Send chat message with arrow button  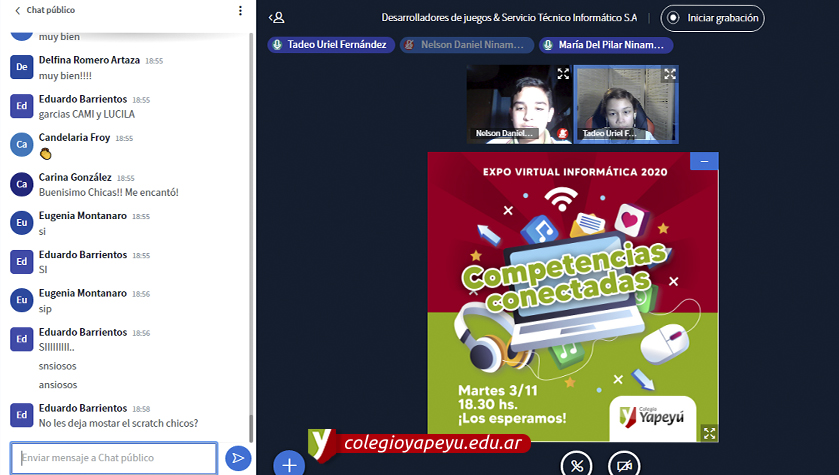(237, 458)
